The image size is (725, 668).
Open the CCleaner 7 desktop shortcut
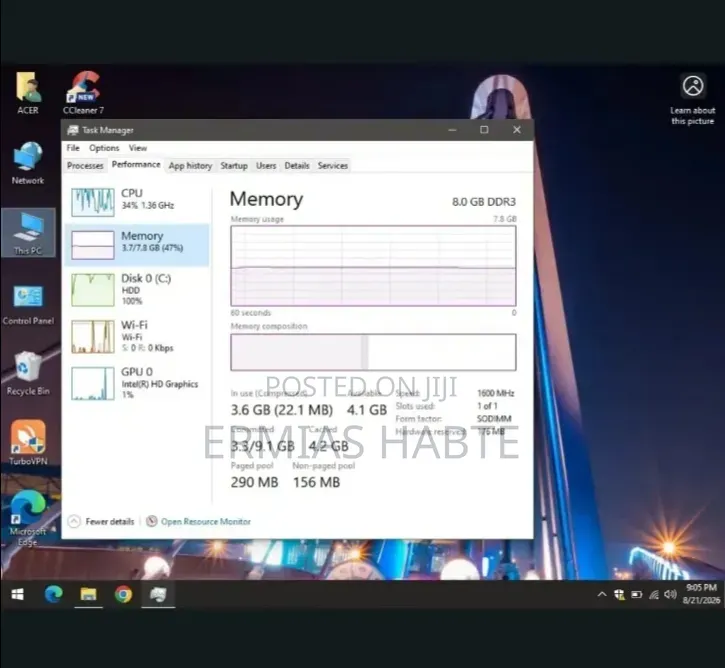click(84, 92)
